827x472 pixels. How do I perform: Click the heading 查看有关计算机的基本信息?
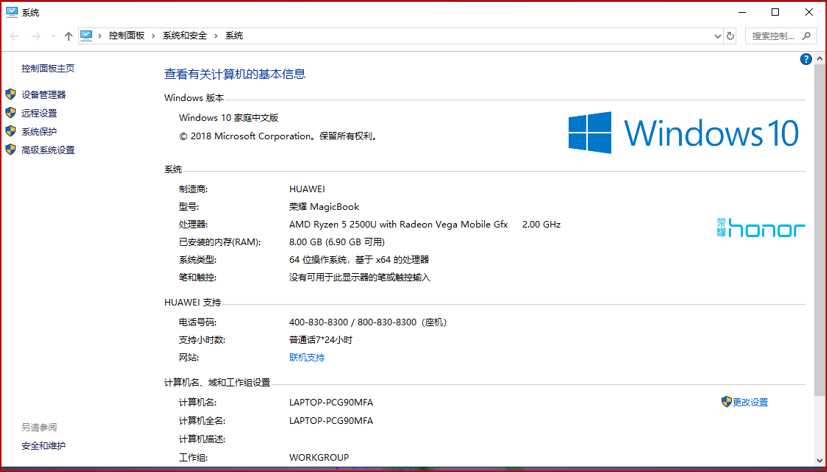tap(235, 74)
